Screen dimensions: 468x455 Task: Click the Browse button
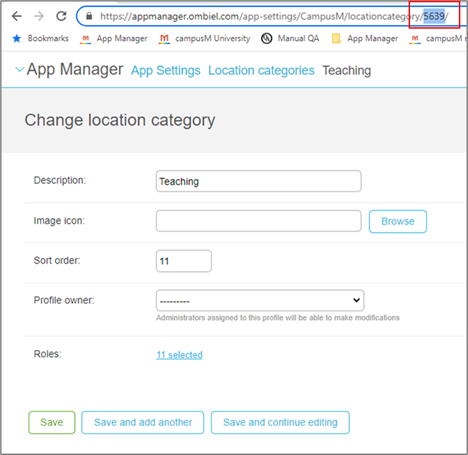coord(398,221)
